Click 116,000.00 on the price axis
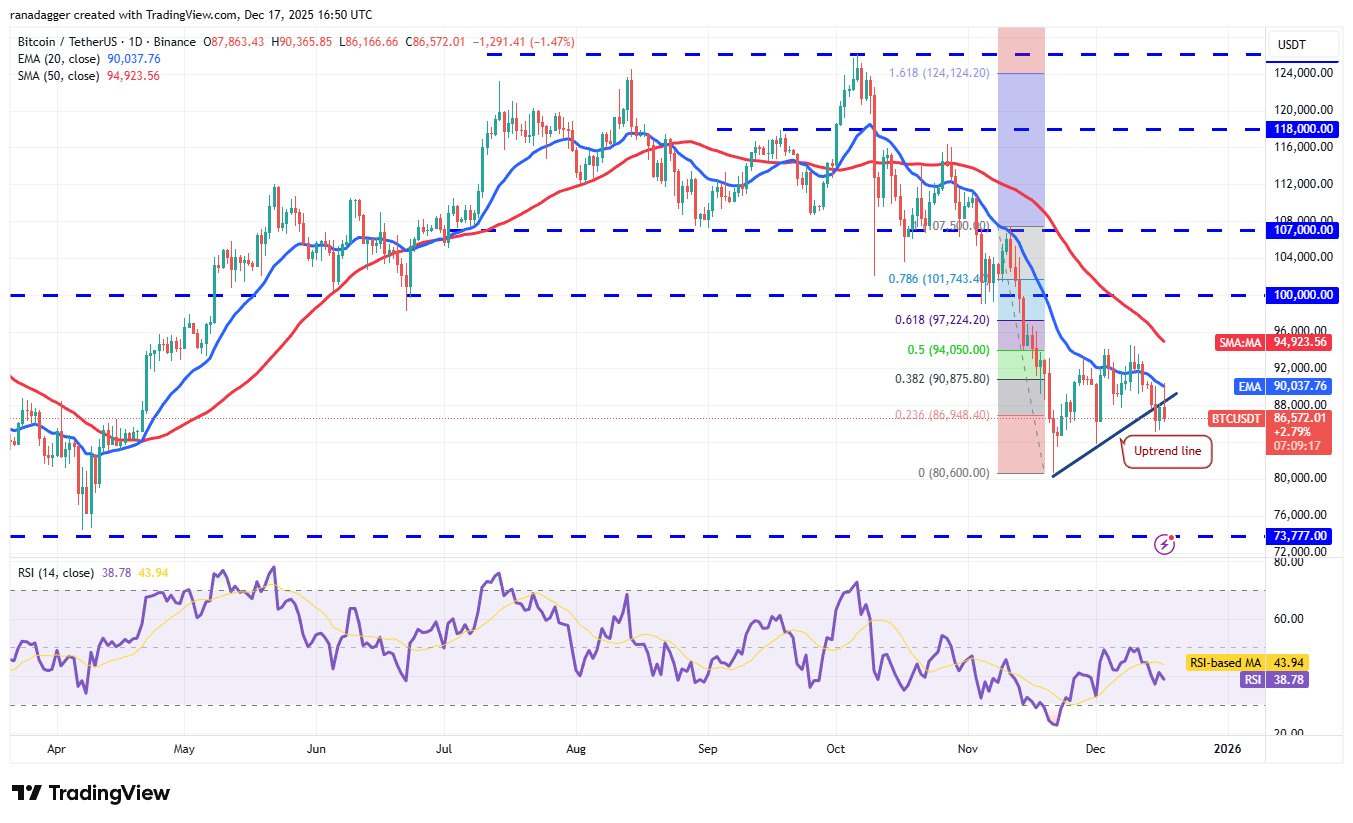Image resolution: width=1353 pixels, height=823 pixels. tap(1303, 147)
